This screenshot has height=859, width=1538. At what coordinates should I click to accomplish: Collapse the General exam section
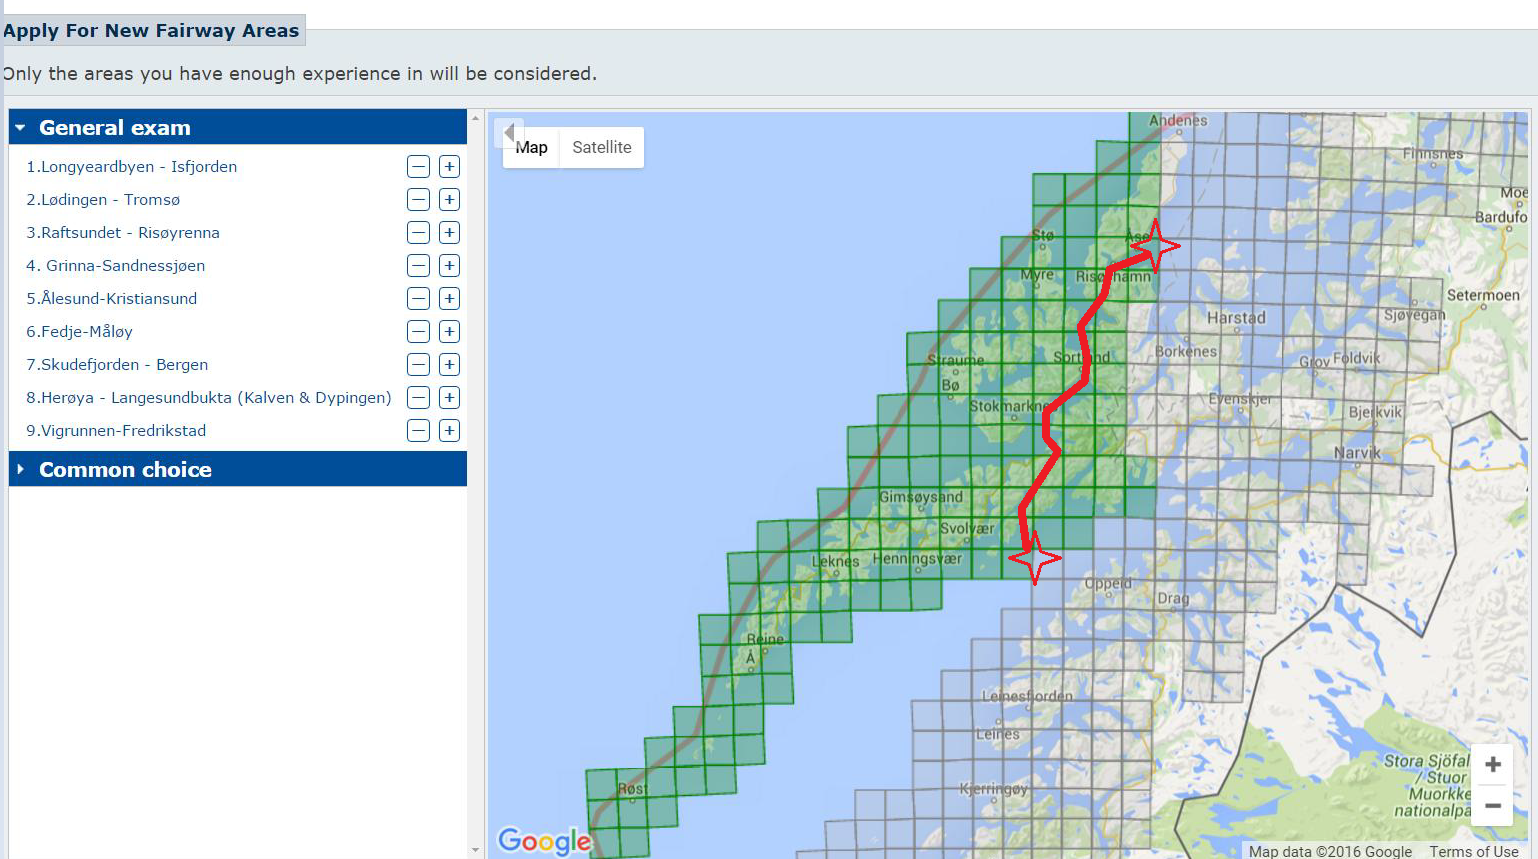(x=21, y=128)
